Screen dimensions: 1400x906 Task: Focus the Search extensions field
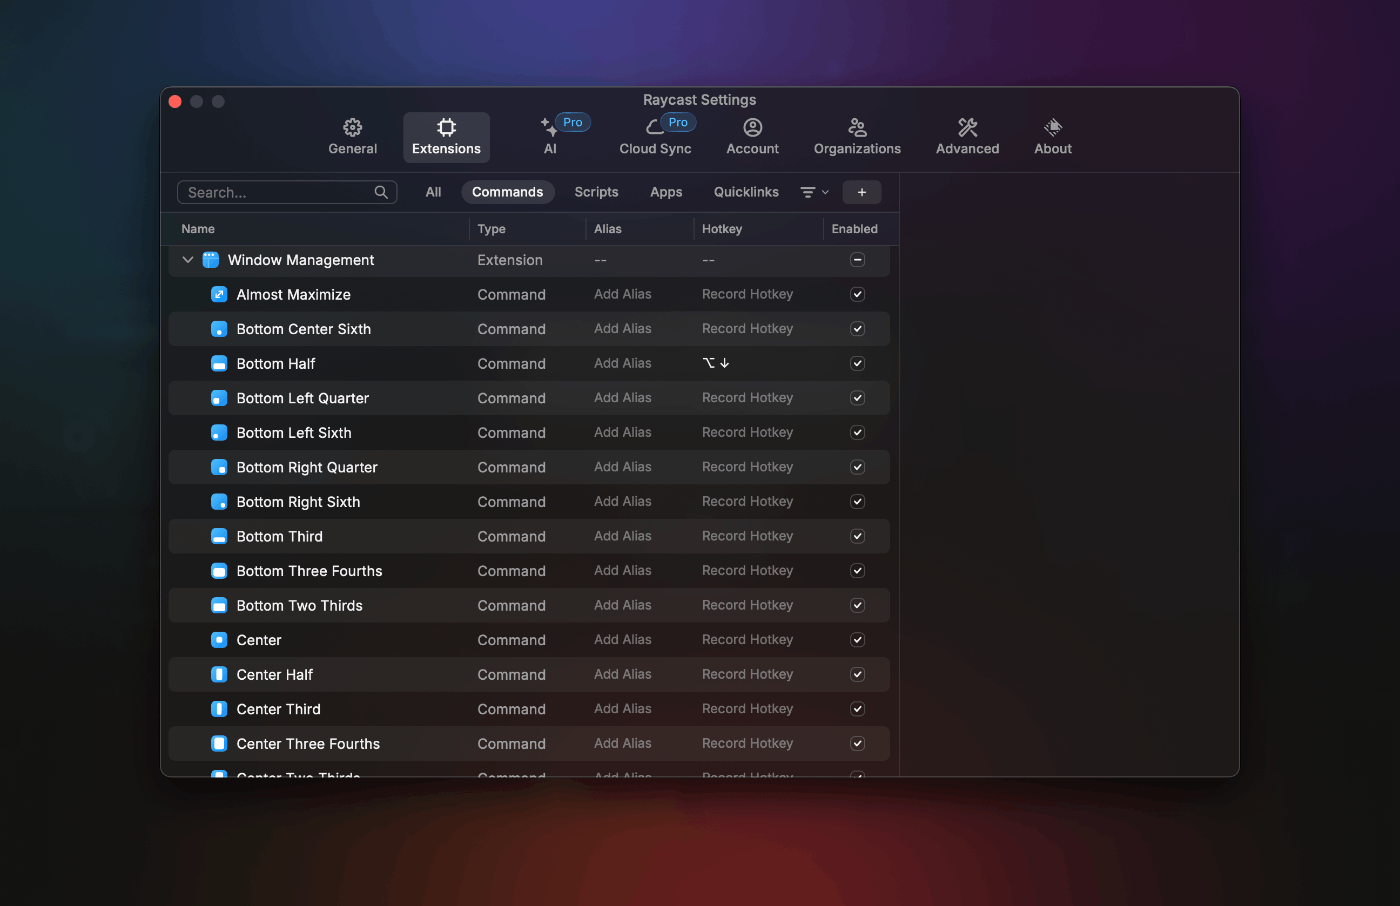(287, 192)
